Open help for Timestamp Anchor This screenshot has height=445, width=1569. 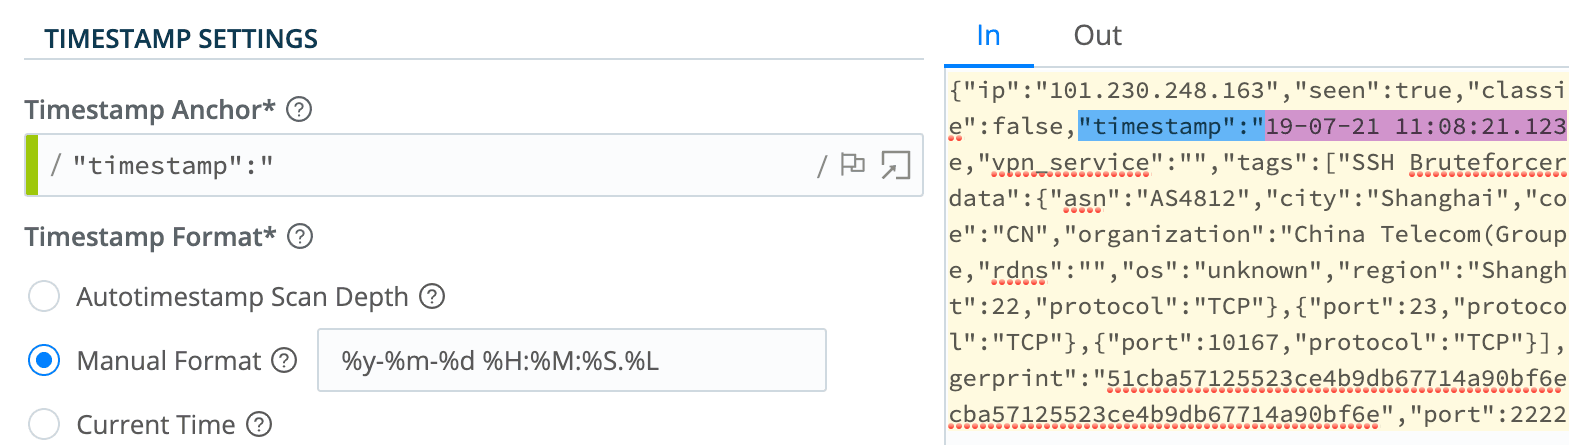click(299, 109)
